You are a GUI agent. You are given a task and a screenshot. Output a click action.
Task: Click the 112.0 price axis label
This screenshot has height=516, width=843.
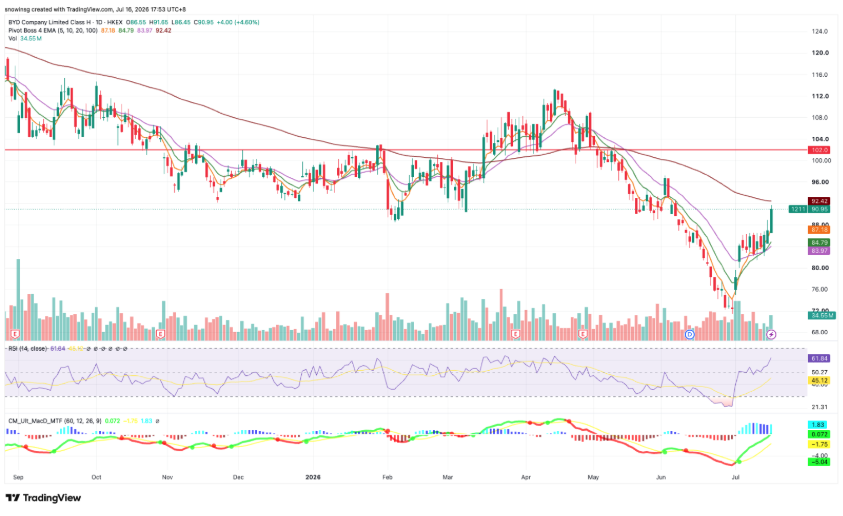tap(820, 96)
